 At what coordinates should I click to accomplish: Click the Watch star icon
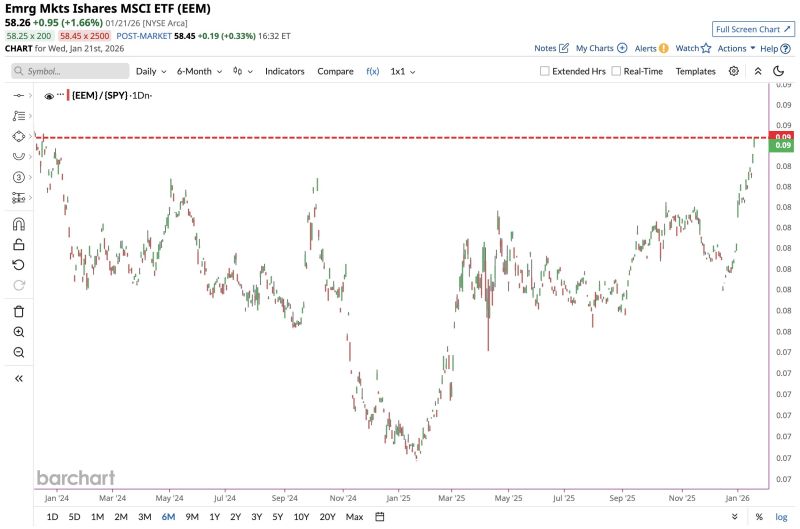click(x=706, y=48)
